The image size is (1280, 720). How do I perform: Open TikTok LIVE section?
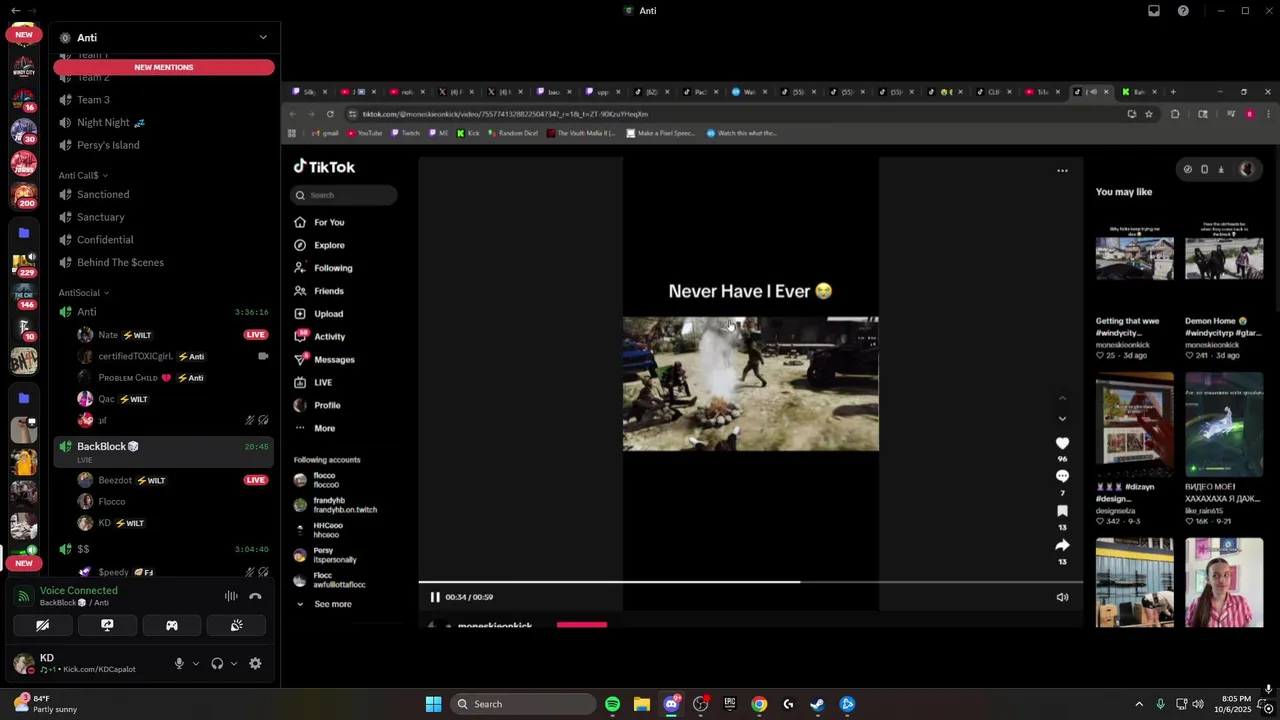click(x=322, y=382)
